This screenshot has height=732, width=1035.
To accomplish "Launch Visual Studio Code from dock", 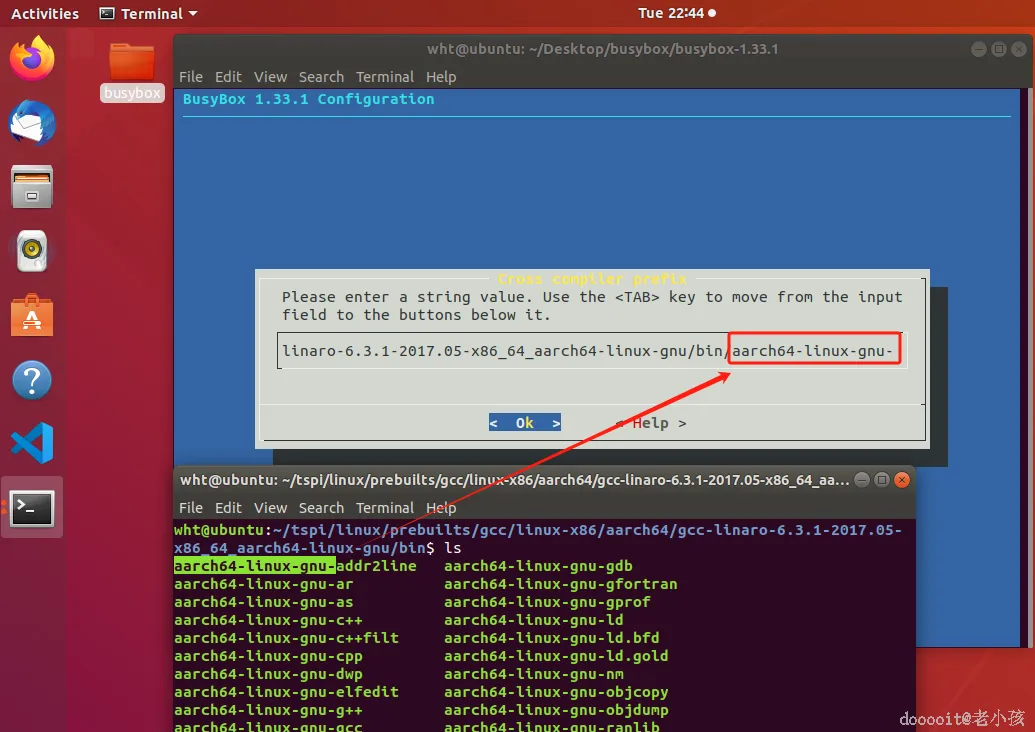I will coord(32,443).
